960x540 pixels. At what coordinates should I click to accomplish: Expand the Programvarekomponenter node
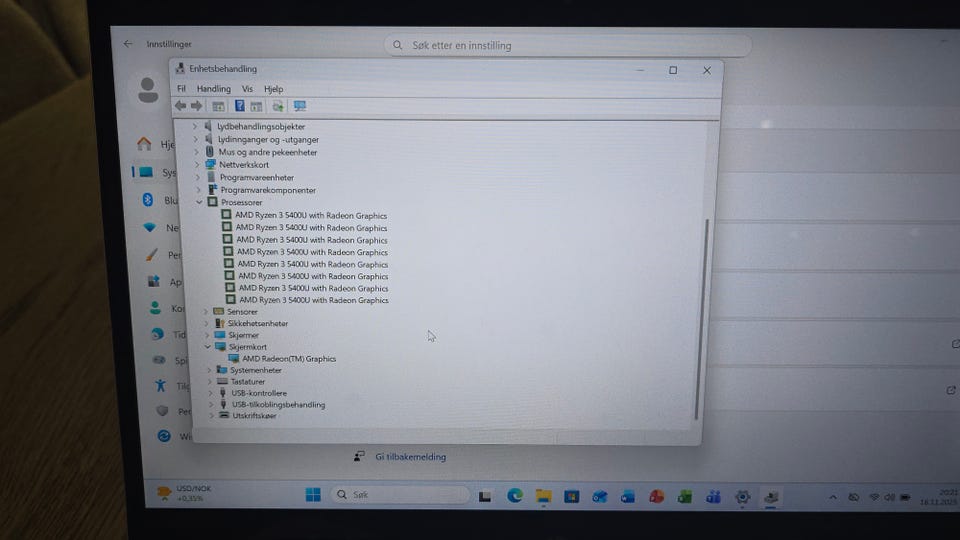tap(198, 190)
